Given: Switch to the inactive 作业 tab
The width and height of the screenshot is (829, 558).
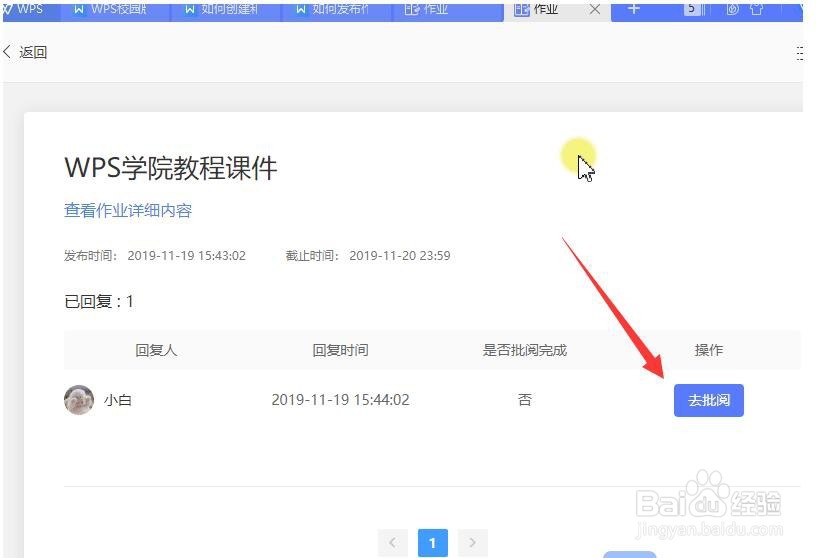Looking at the screenshot, I should click(447, 10).
